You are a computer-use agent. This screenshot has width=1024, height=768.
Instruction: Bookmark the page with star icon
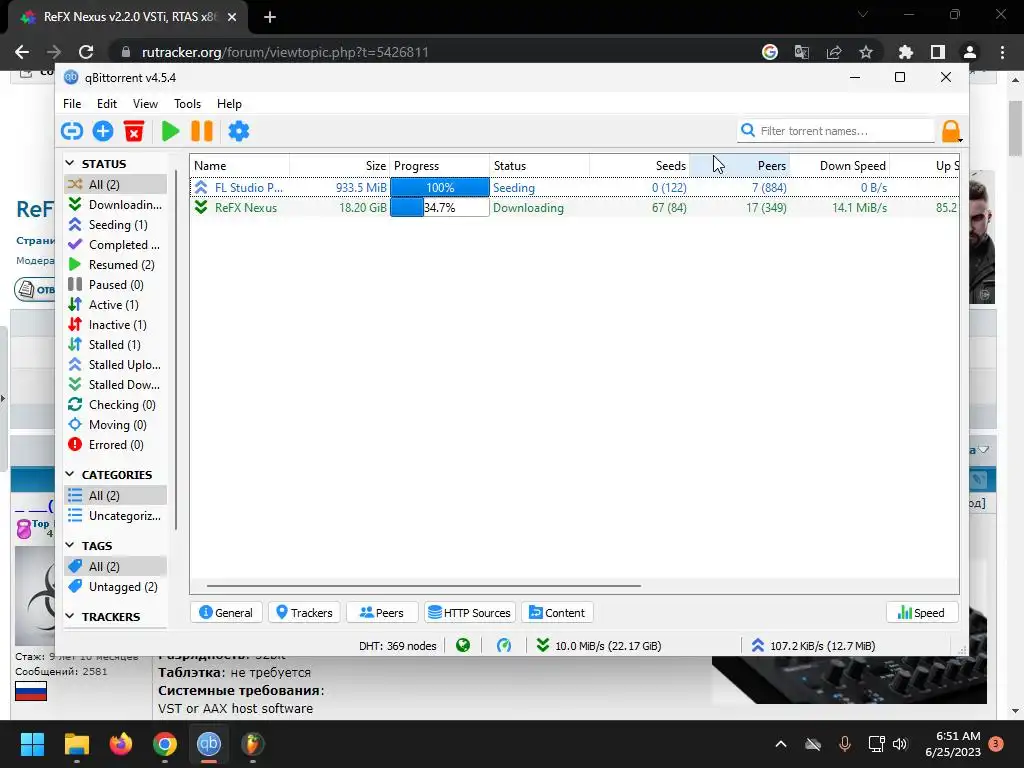point(866,52)
